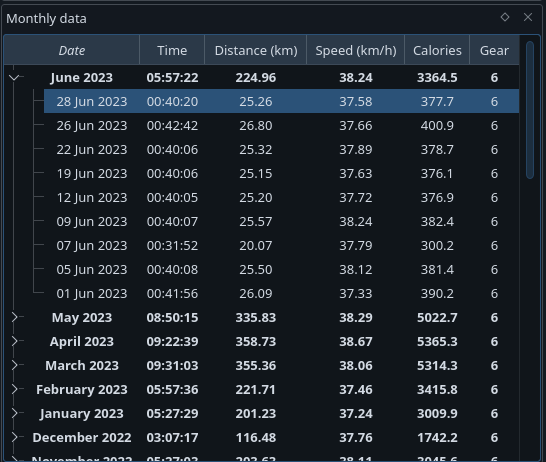Click the distance value 116.48
Image resolution: width=546 pixels, height=462 pixels.
point(256,438)
